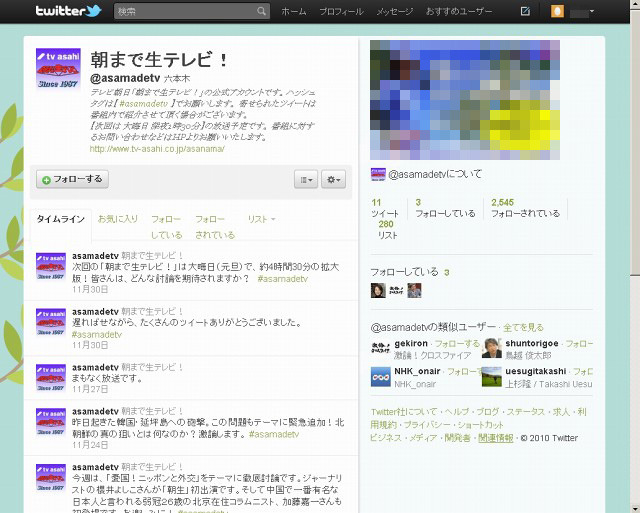Click gekiron user avatar

[380, 348]
